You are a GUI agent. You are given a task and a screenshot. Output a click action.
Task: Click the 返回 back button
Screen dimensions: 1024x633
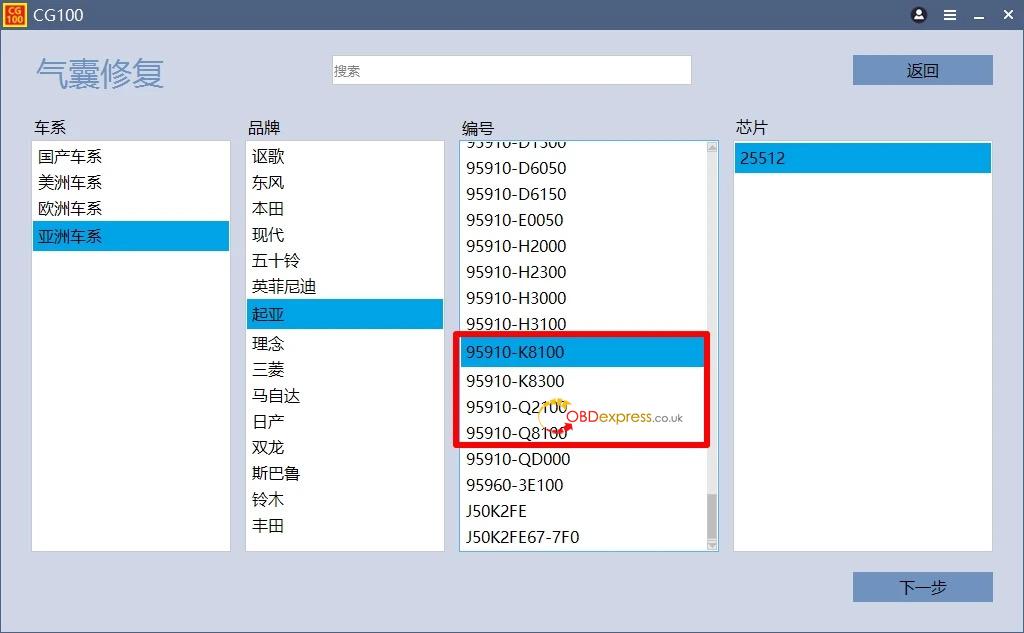(x=922, y=70)
